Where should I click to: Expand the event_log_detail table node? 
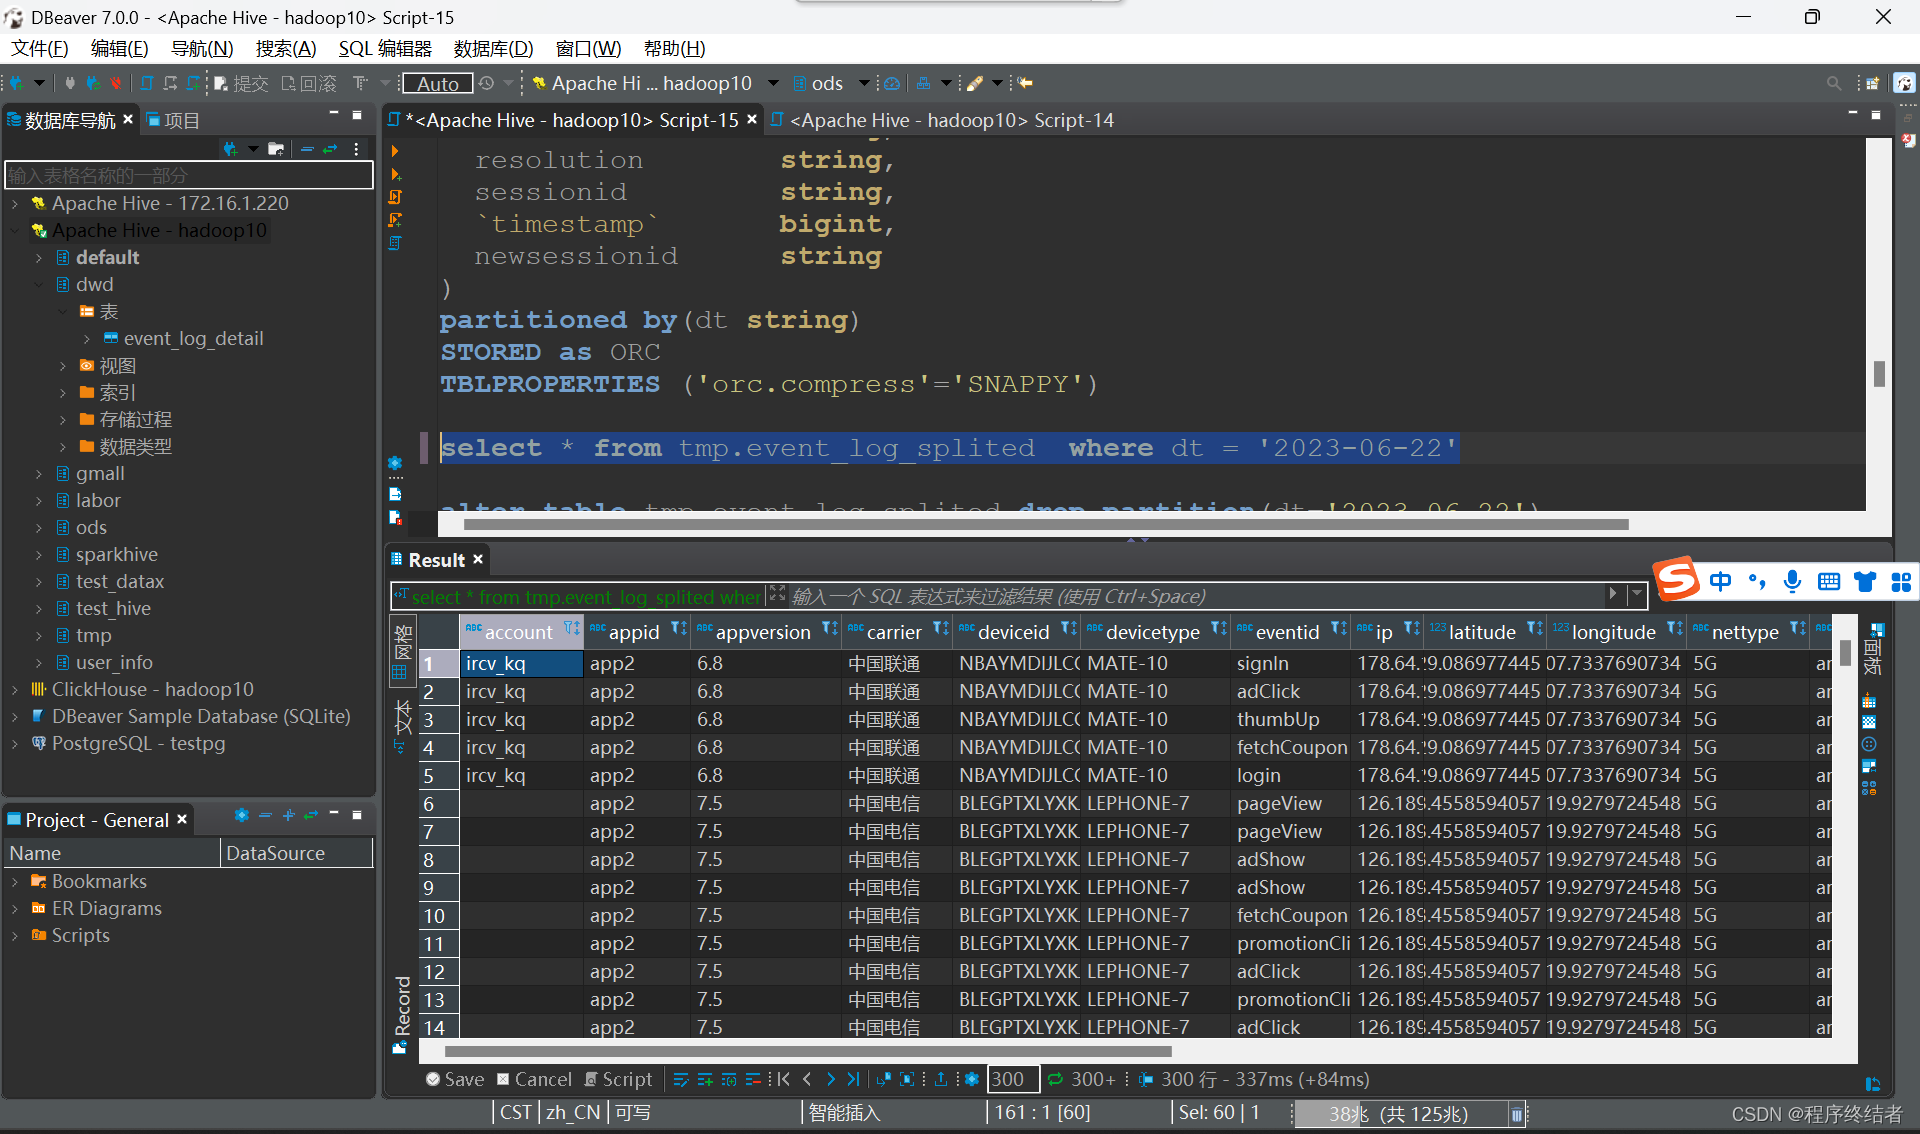click(87, 339)
